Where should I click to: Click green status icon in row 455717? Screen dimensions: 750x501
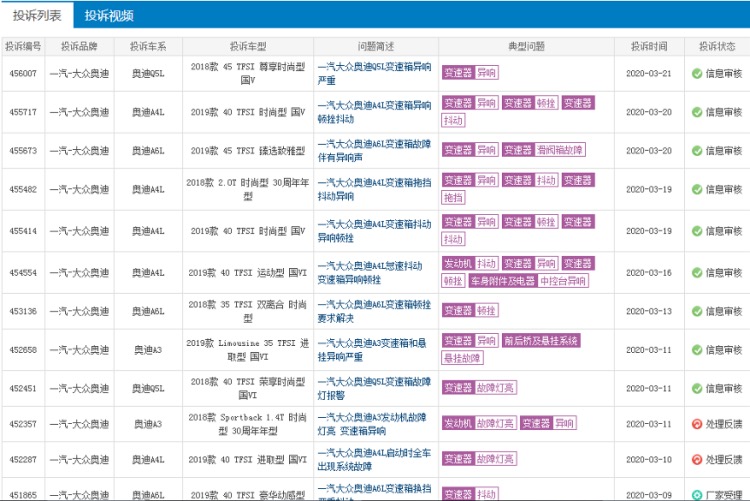point(697,112)
